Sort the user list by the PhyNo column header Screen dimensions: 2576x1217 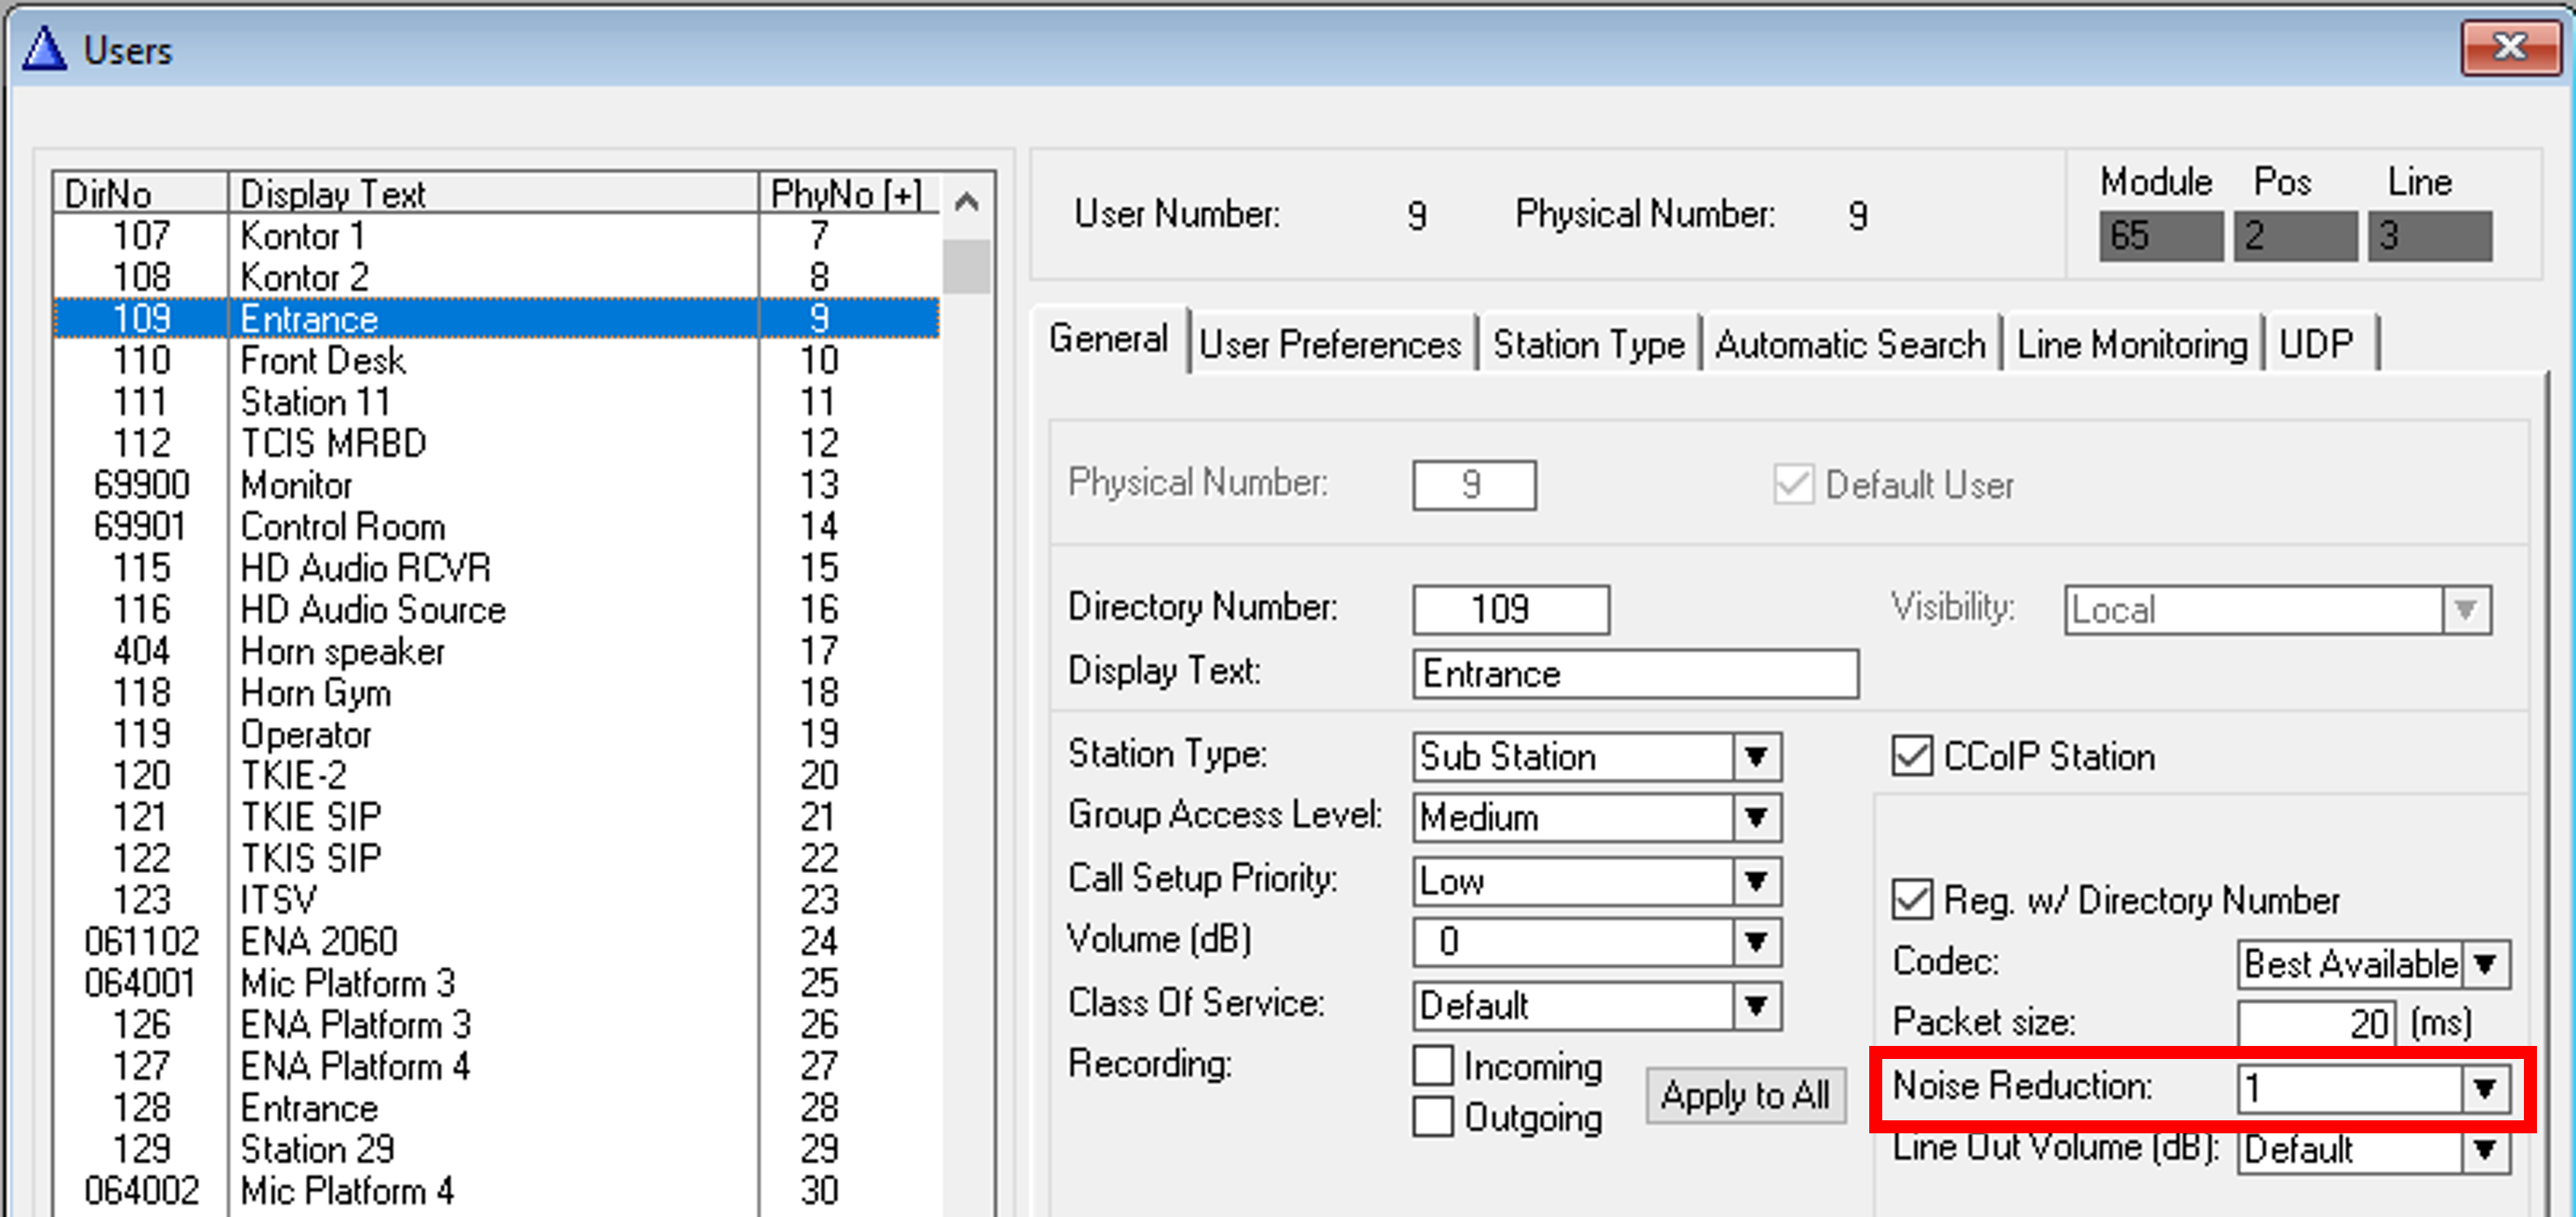pyautogui.click(x=846, y=194)
